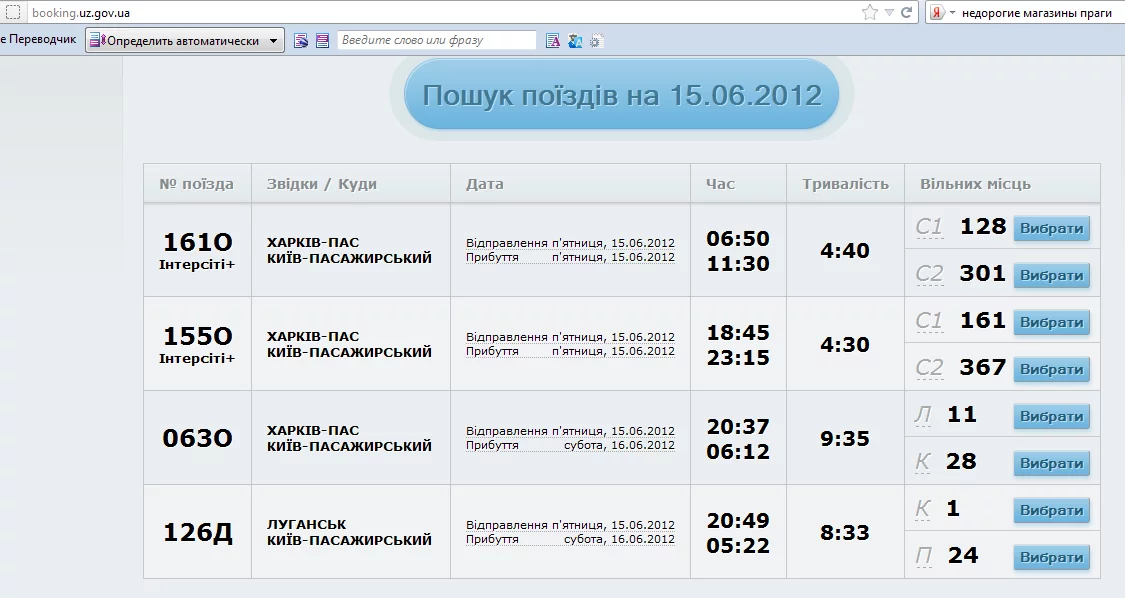Click Л class label with 11 seats
The height and width of the screenshot is (598, 1125).
[923, 416]
